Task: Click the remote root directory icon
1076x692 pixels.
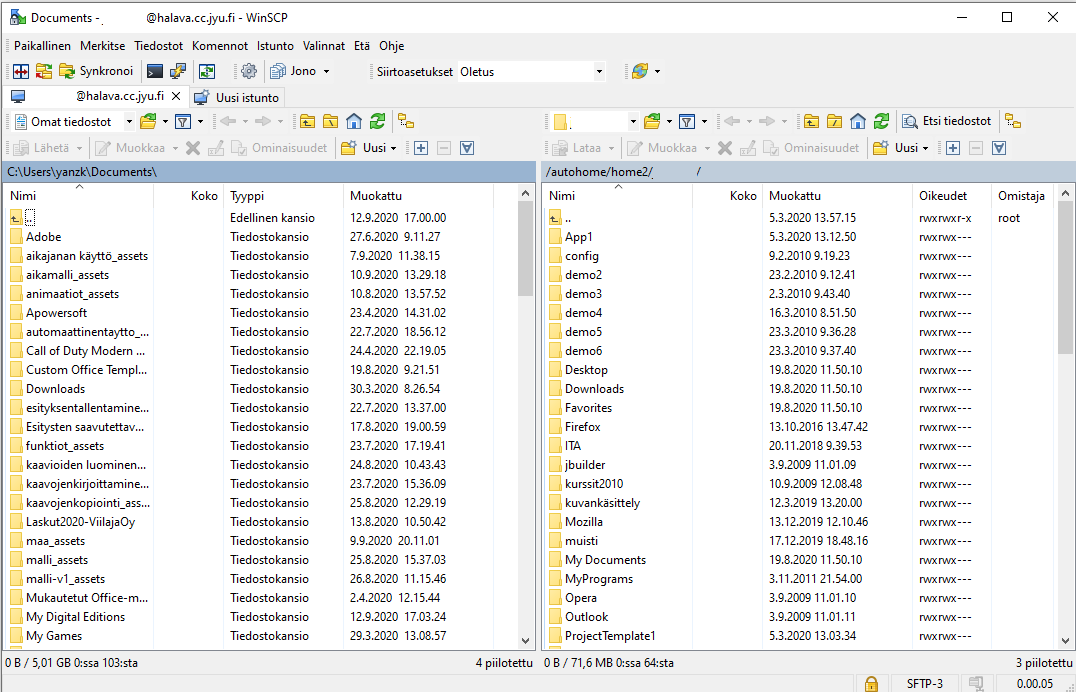Action: [834, 121]
